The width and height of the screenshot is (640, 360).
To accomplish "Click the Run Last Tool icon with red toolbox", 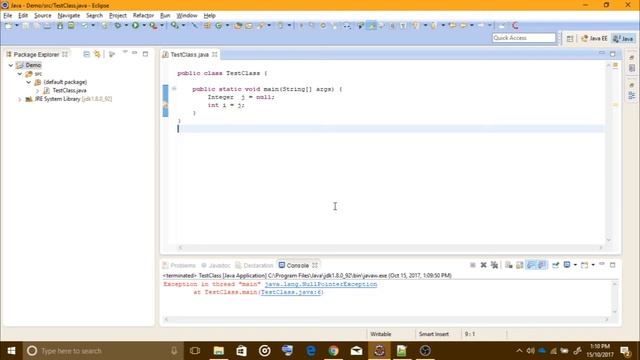I will tap(153, 25).
